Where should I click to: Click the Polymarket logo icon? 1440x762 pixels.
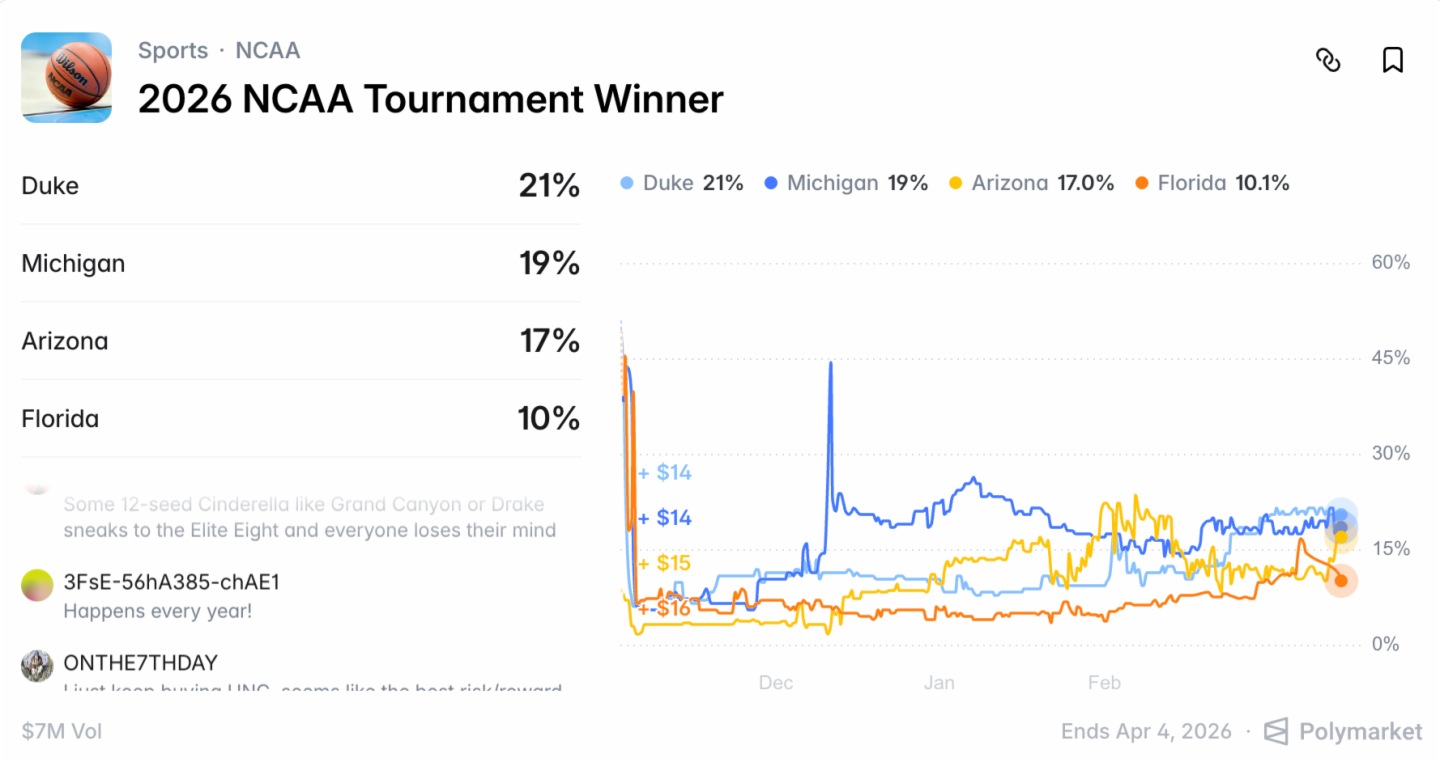pyautogui.click(x=1276, y=731)
